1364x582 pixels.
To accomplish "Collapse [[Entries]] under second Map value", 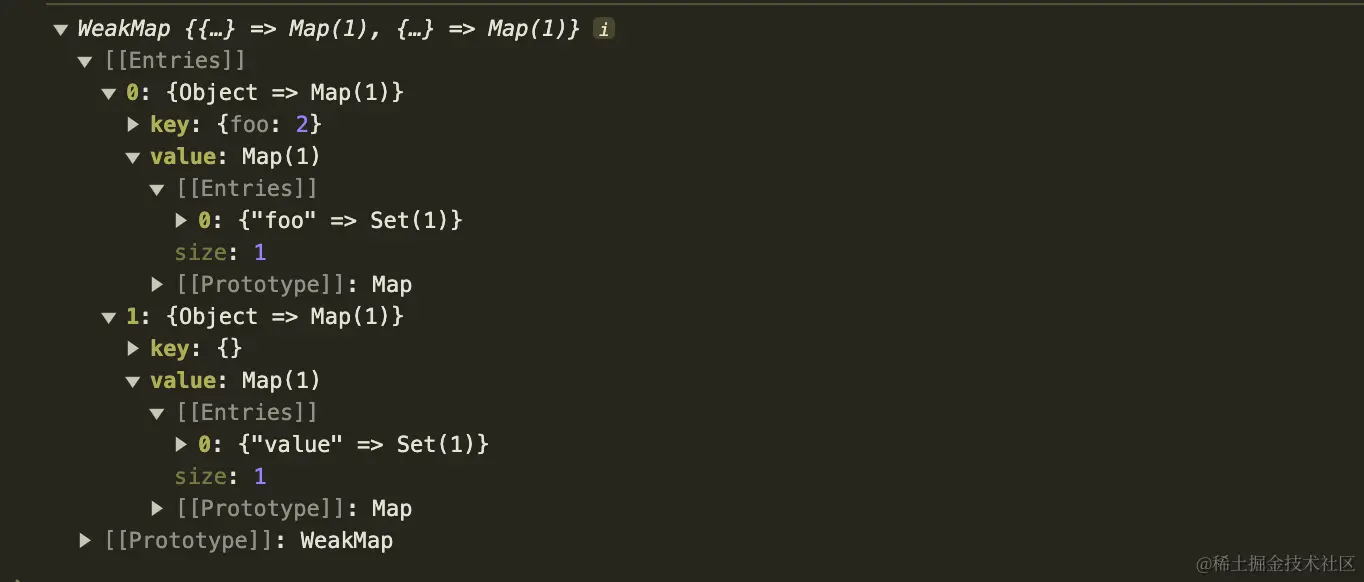I will 157,413.
